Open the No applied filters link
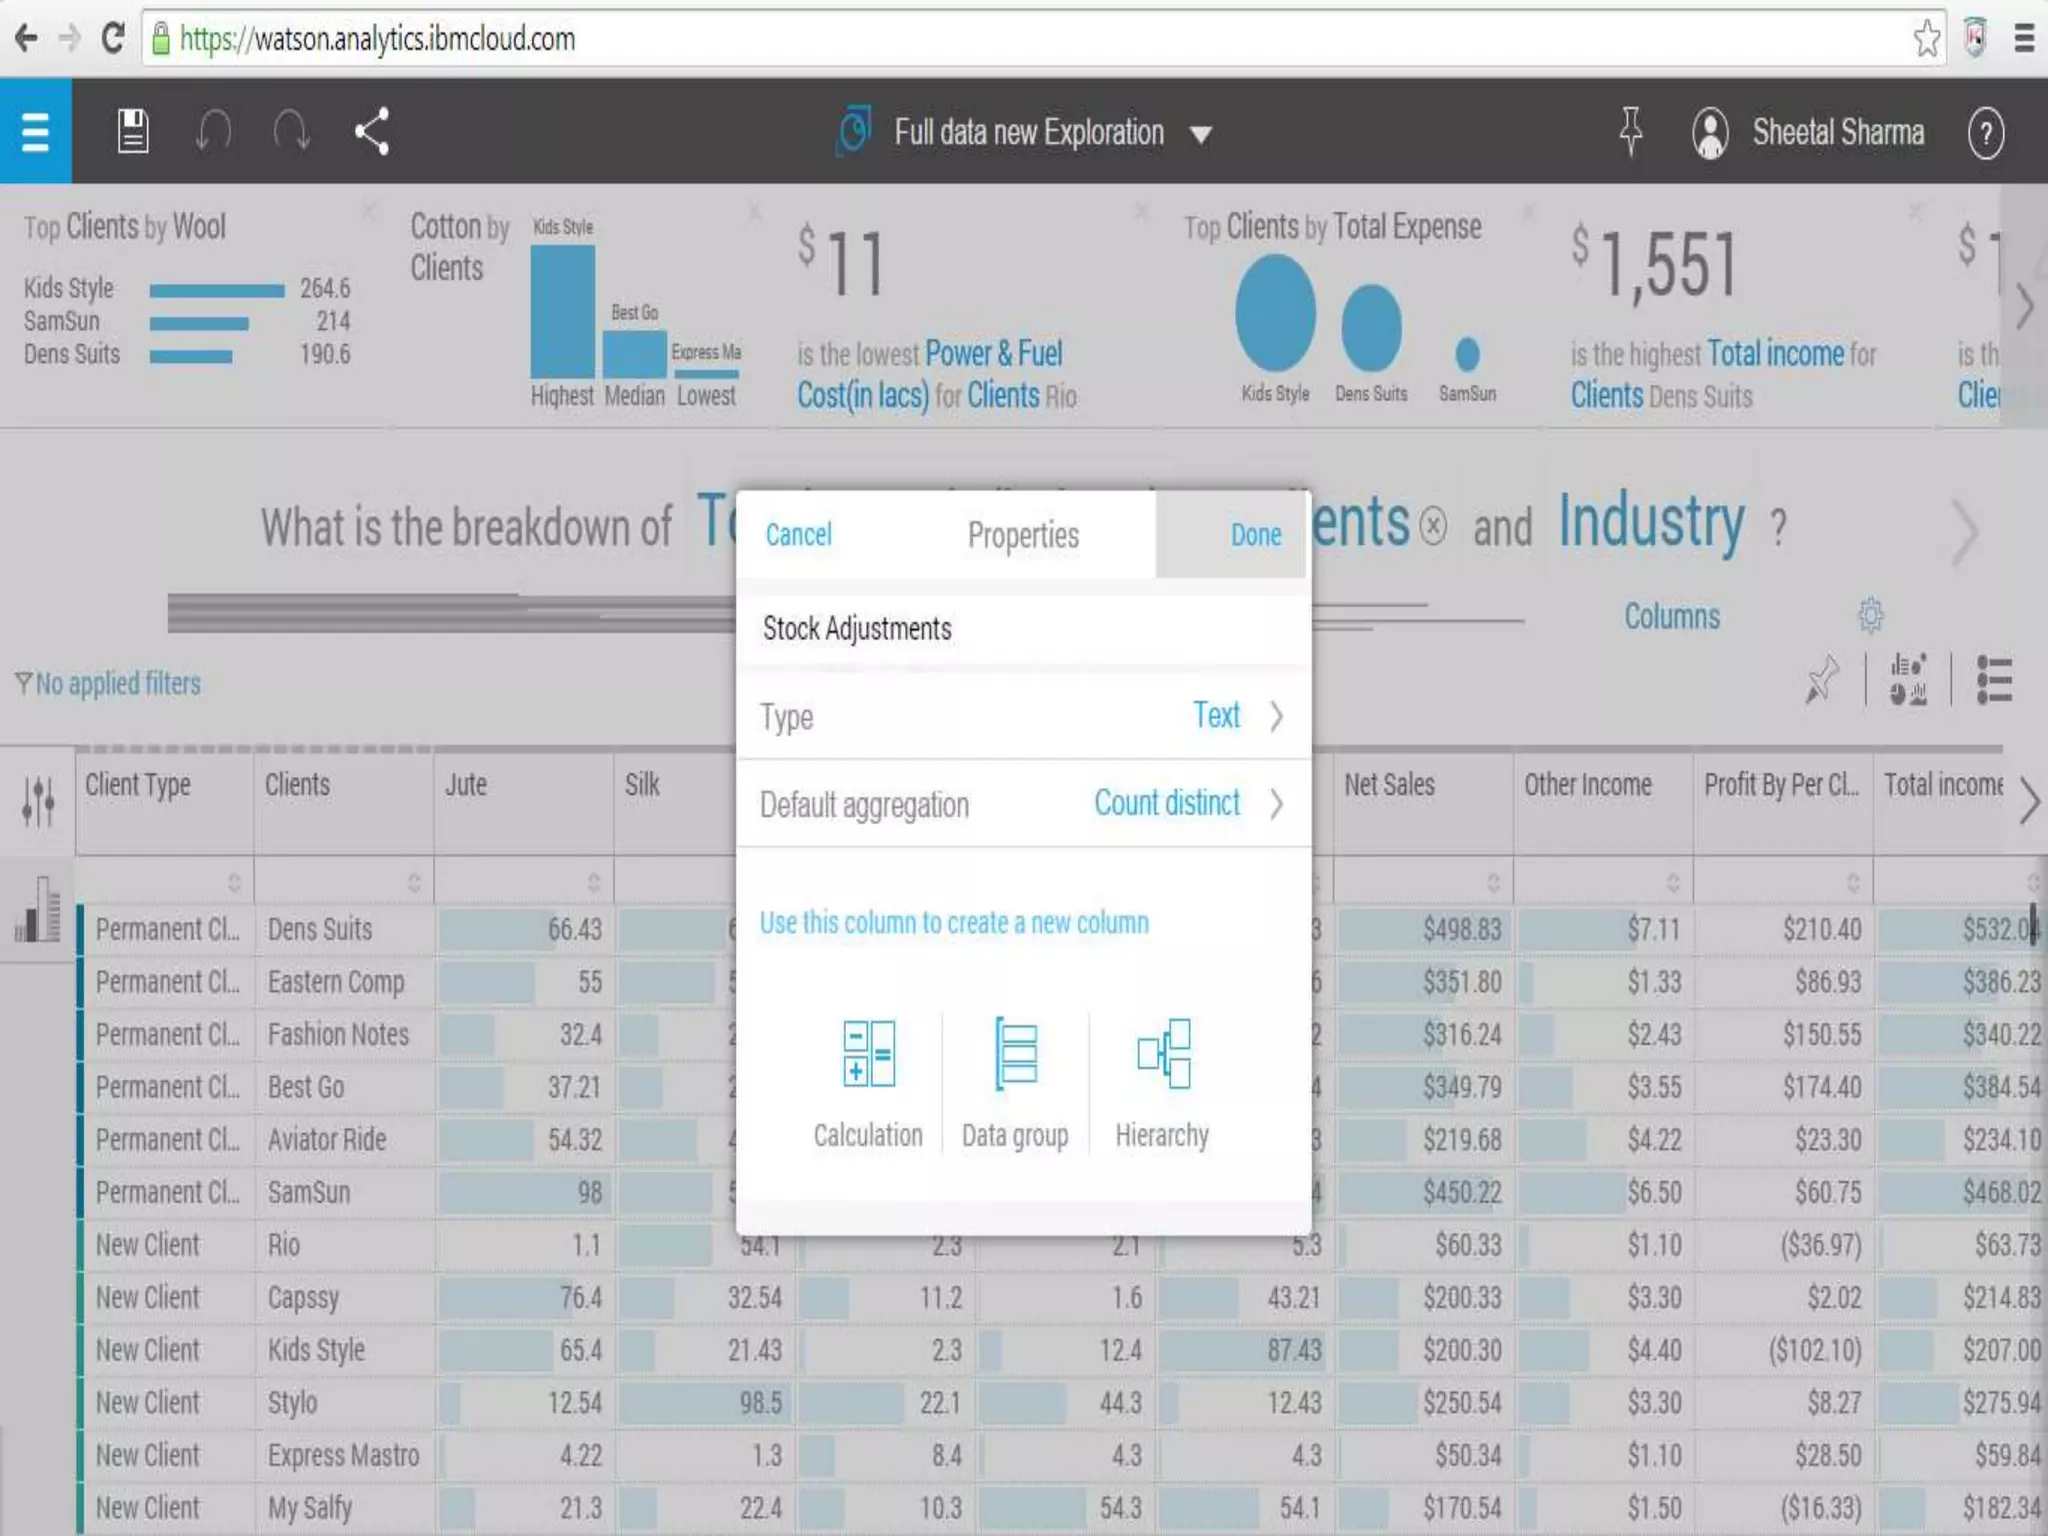 tap(118, 684)
